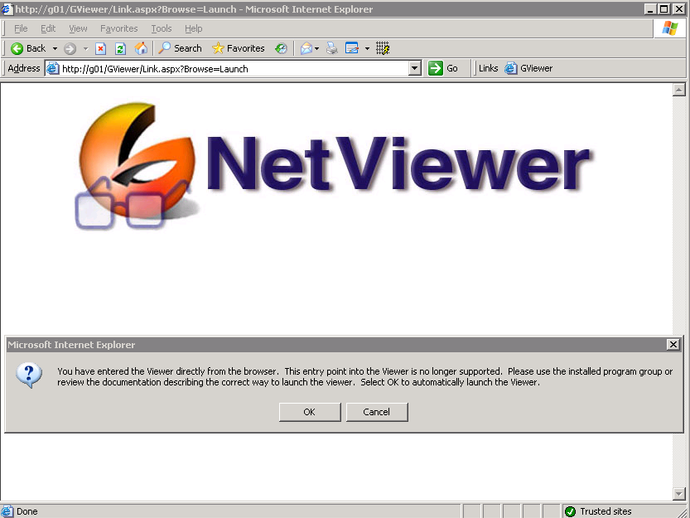The height and width of the screenshot is (518, 690).
Task: Open the Edit menu
Action: [48, 29]
